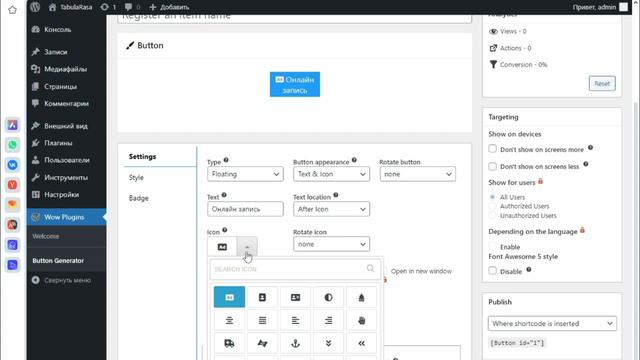The image size is (640, 360).
Task: Open the WordPress logo menu
Action: point(35,7)
